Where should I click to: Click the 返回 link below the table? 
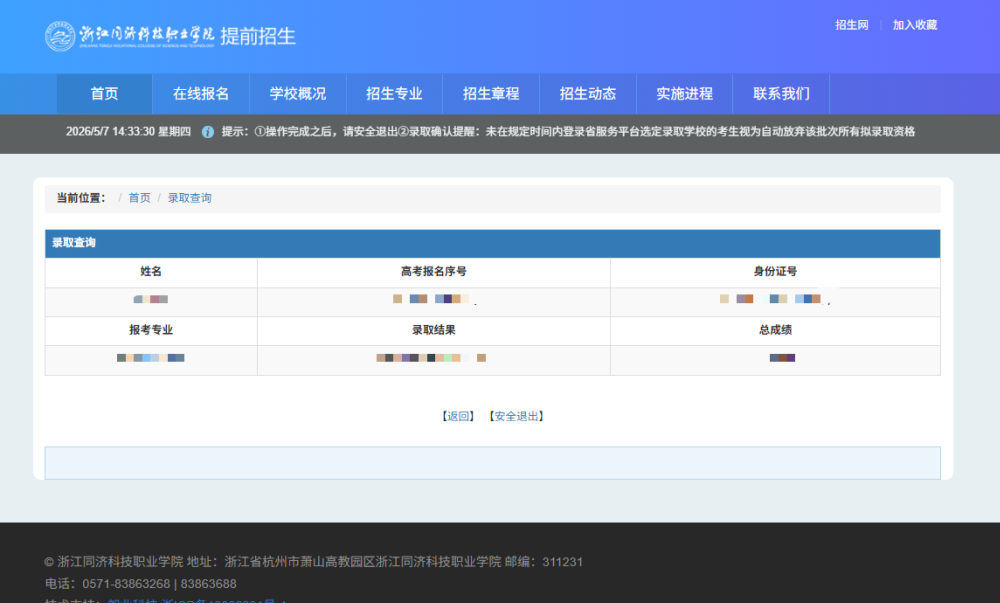(x=458, y=416)
